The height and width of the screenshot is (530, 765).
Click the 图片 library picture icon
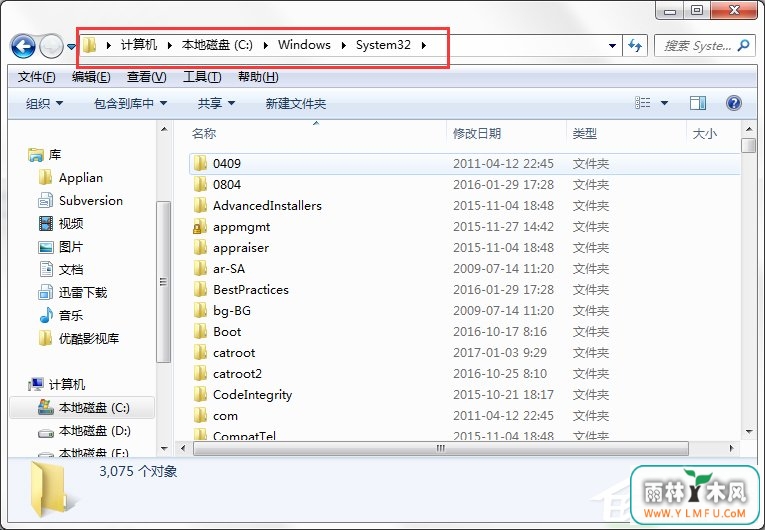click(x=45, y=247)
